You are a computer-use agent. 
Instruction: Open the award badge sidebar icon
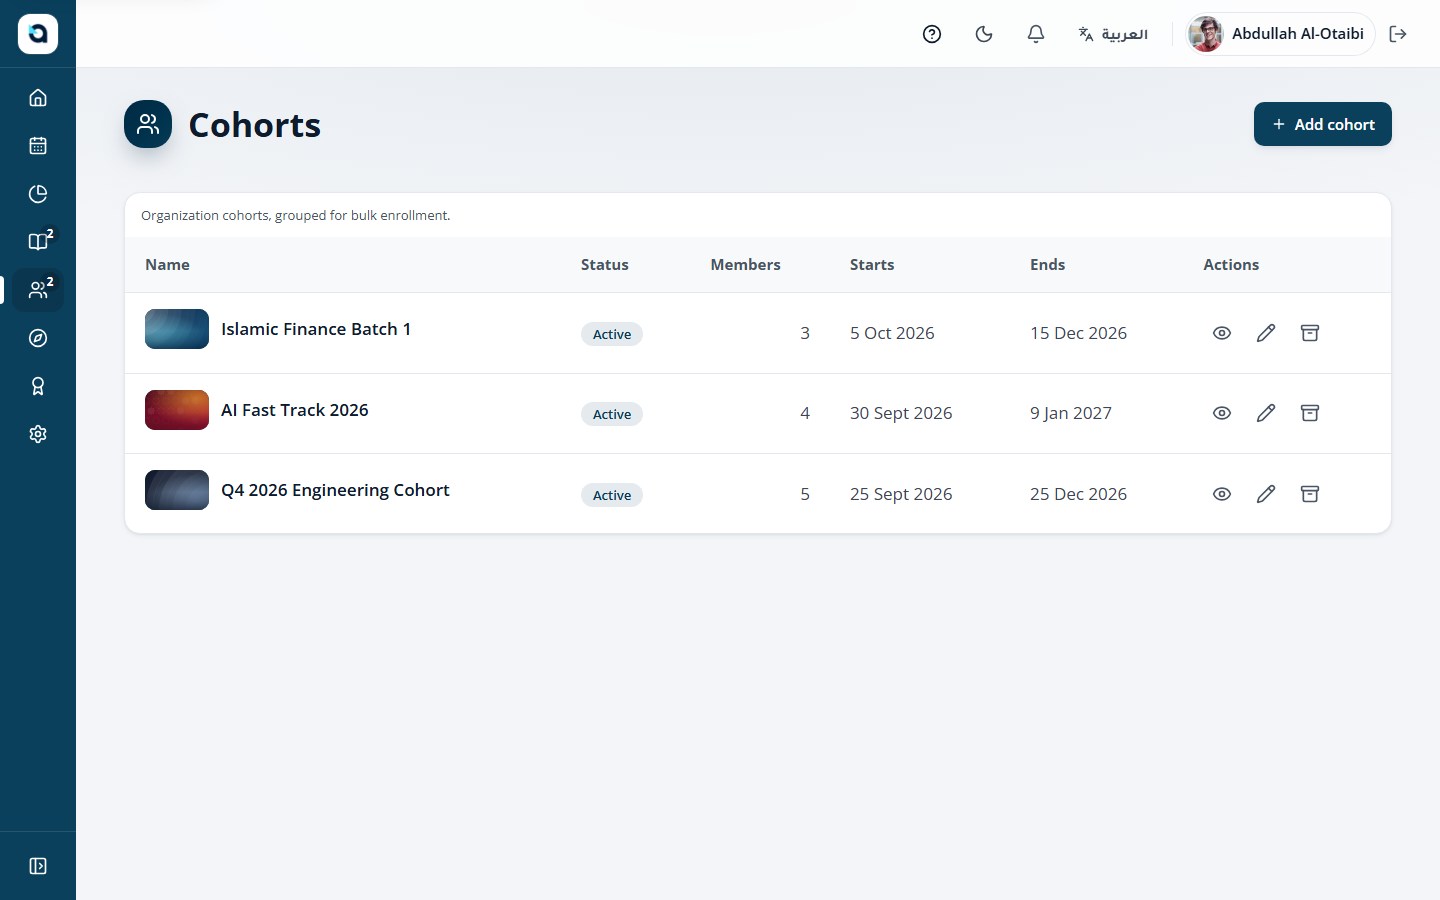coord(38,386)
